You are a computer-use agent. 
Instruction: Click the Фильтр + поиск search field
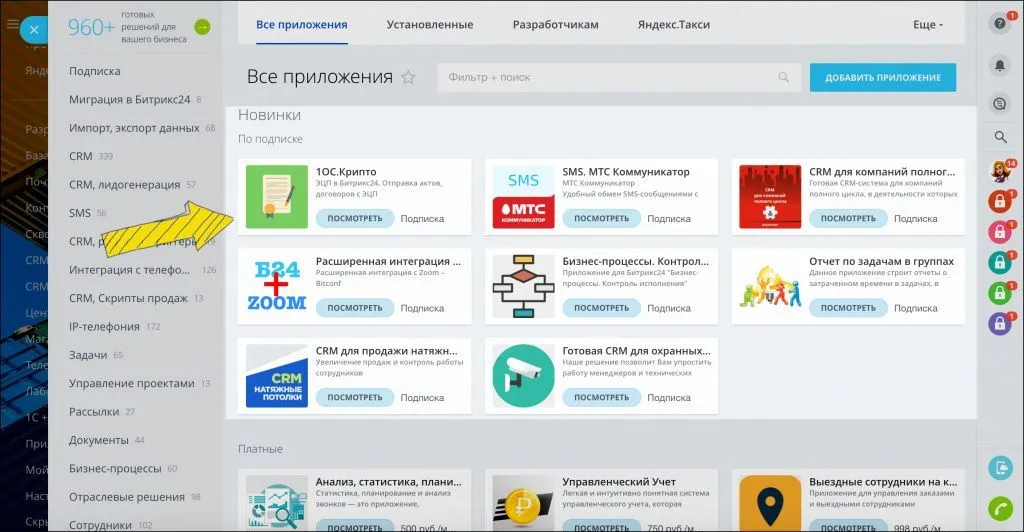pos(610,78)
